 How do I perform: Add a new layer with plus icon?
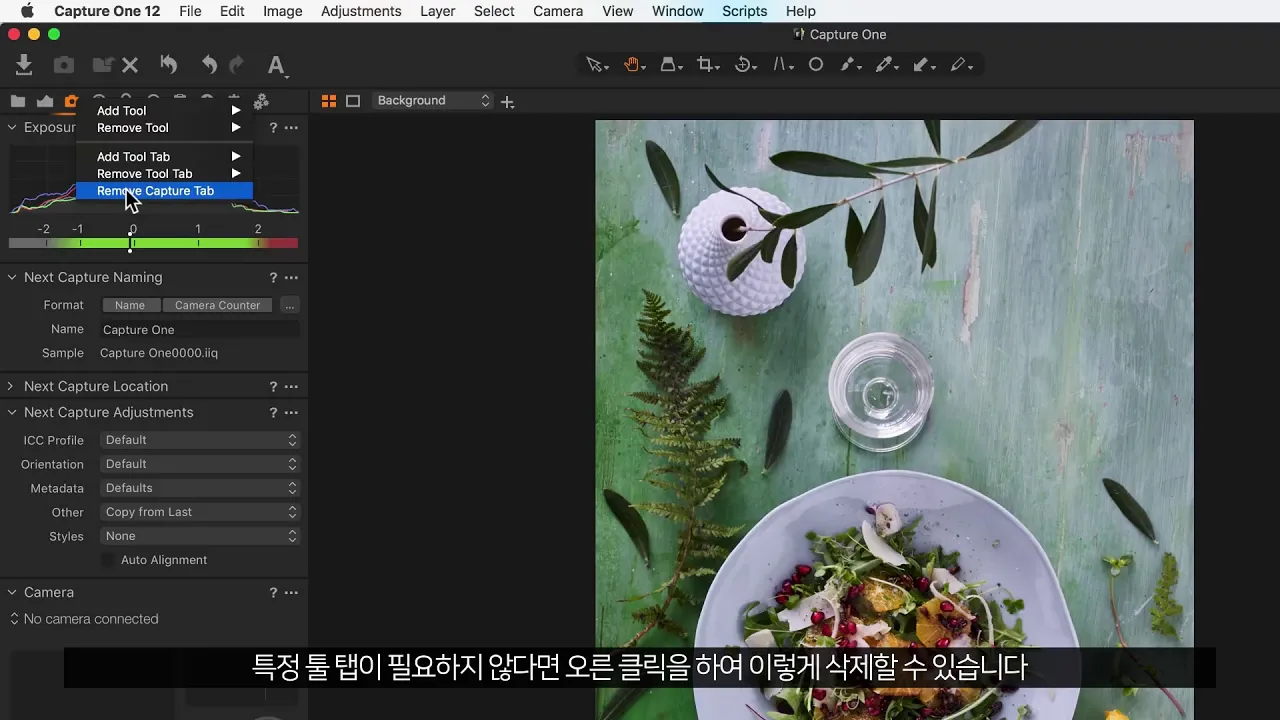click(x=507, y=102)
